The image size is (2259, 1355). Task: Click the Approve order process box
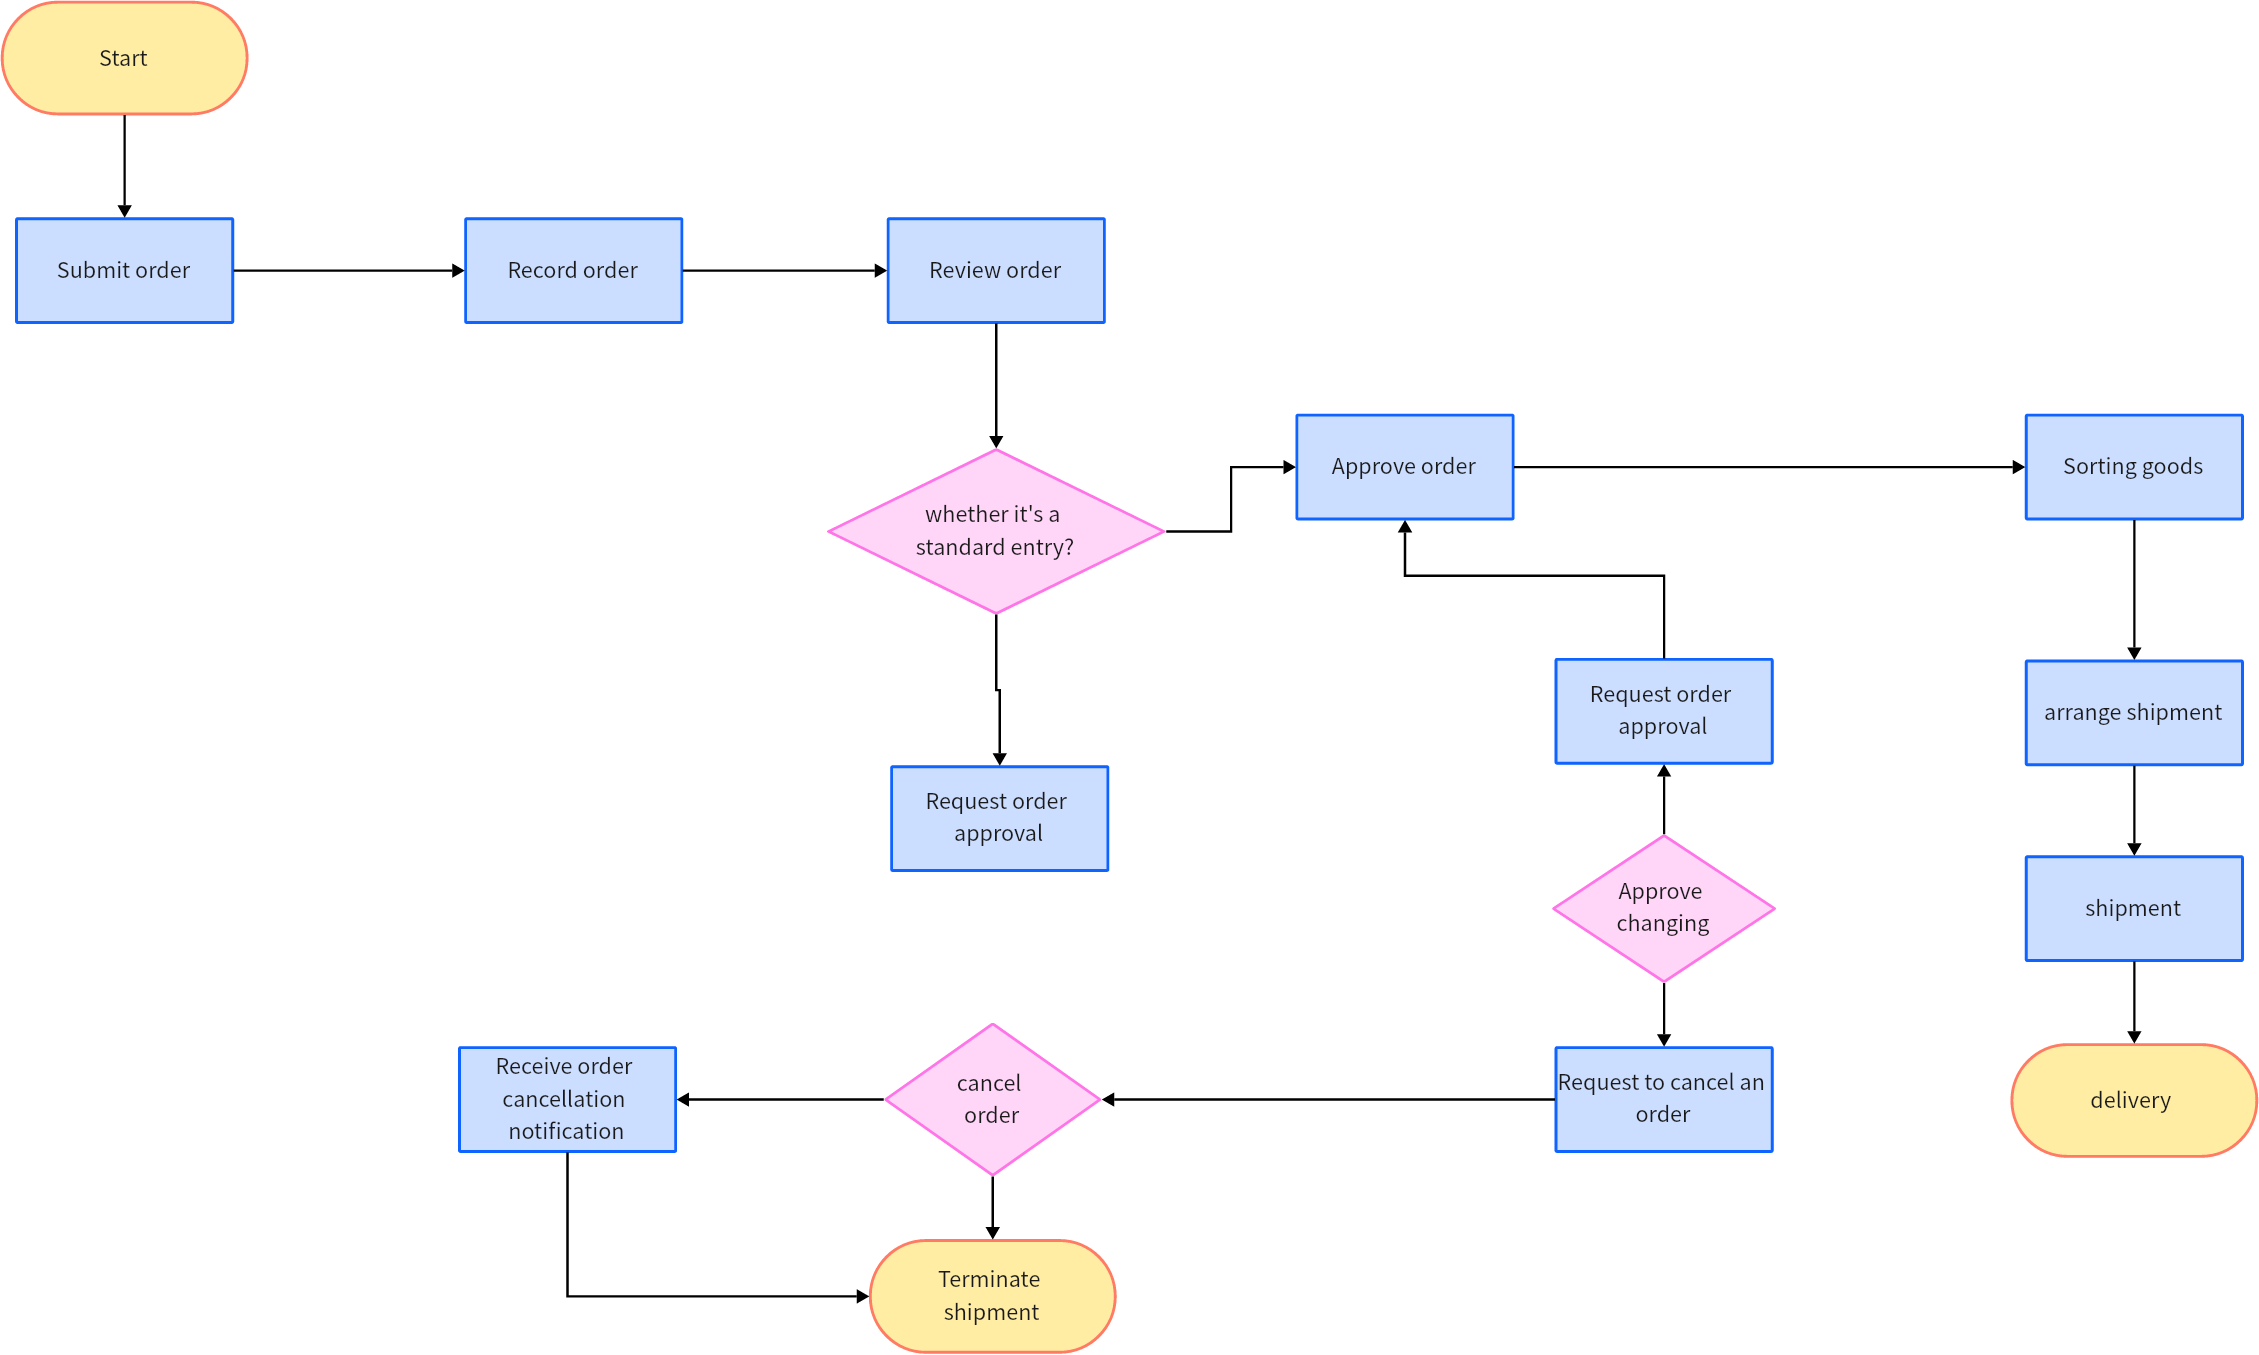click(x=1398, y=468)
